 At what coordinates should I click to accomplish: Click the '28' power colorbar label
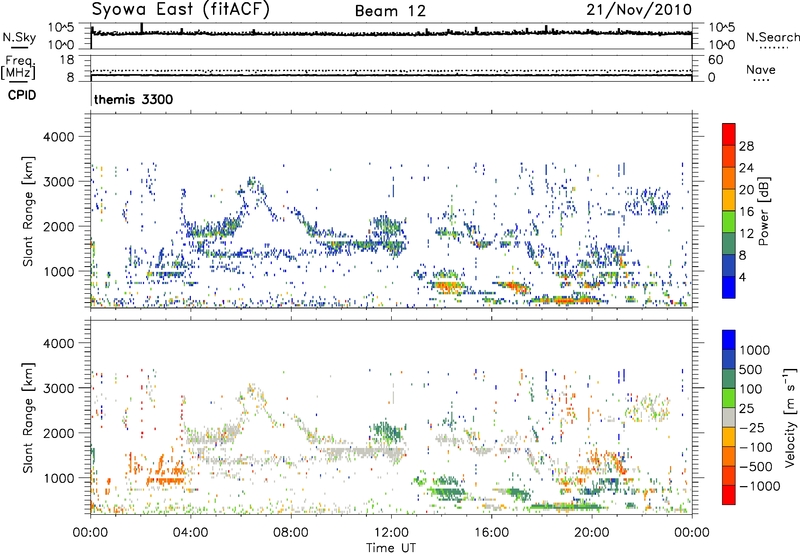tap(746, 146)
